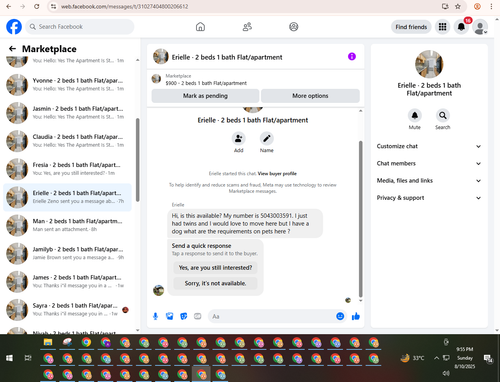Expand Media, files and links section
Screen dimensions: 500x382
[x=429, y=181]
